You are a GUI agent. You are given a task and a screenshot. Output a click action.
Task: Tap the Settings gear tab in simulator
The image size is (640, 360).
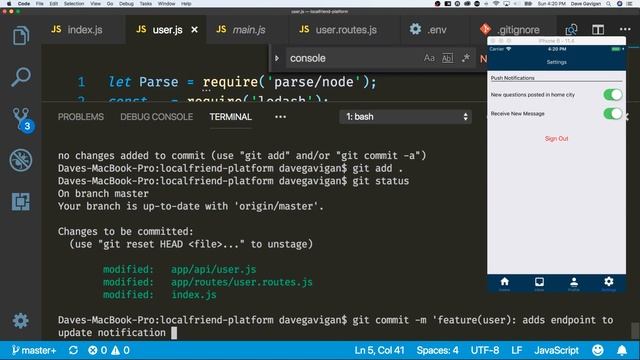coord(609,283)
